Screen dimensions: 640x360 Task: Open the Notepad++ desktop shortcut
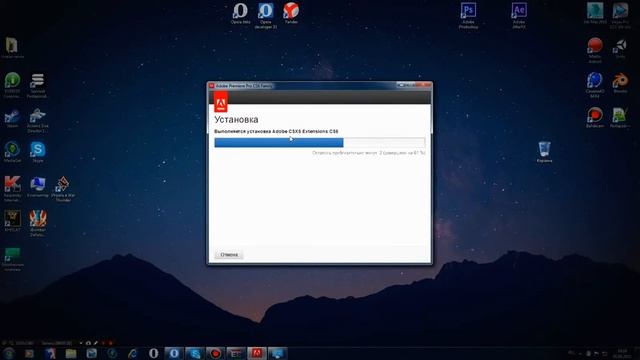point(620,118)
